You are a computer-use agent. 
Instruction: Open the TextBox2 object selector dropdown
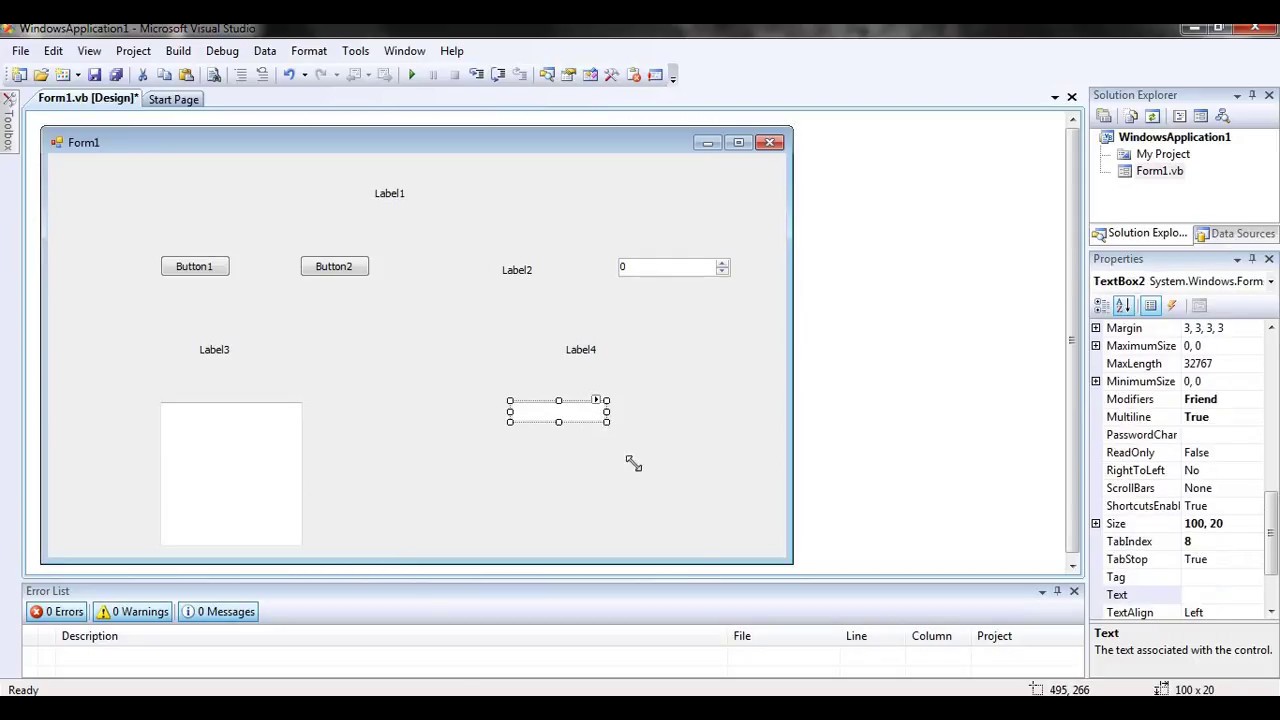point(1271,282)
